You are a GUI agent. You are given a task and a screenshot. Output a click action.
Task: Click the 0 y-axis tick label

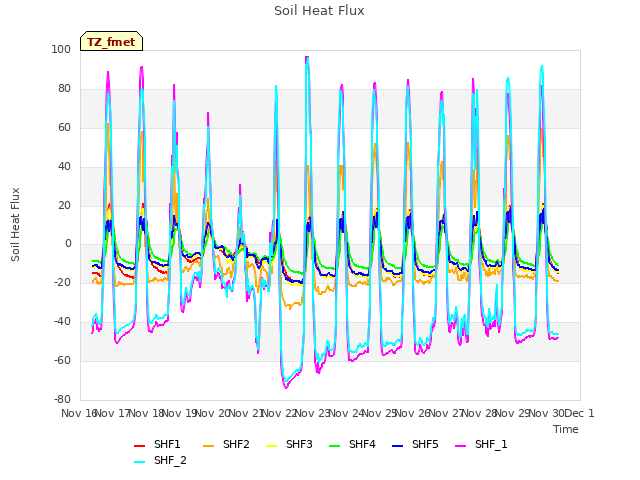click(x=68, y=244)
